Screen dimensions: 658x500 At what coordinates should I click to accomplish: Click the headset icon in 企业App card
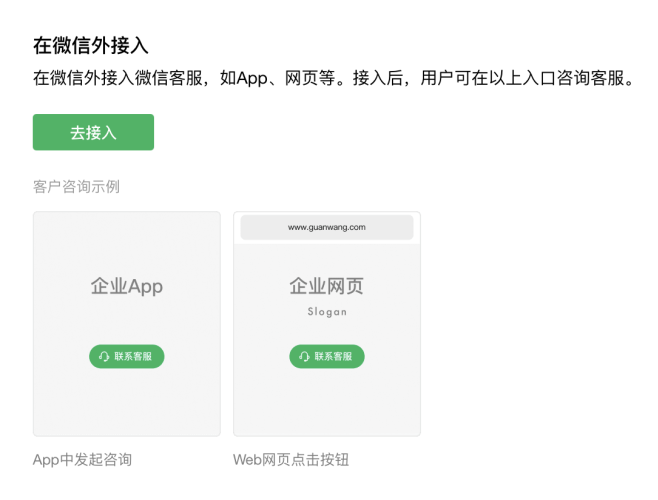click(104, 356)
